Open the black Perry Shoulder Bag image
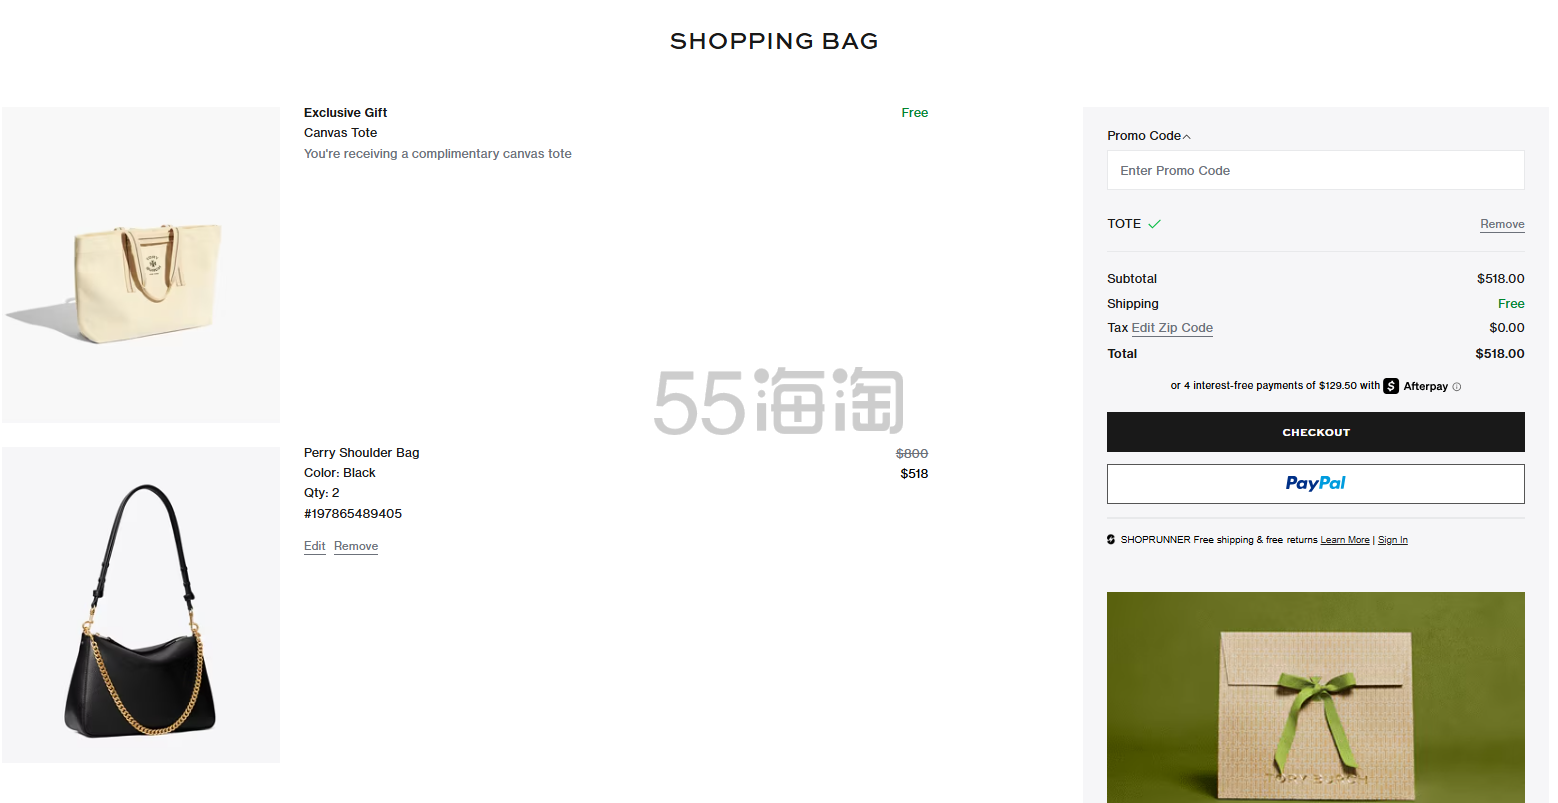1558x803 pixels. click(x=141, y=605)
